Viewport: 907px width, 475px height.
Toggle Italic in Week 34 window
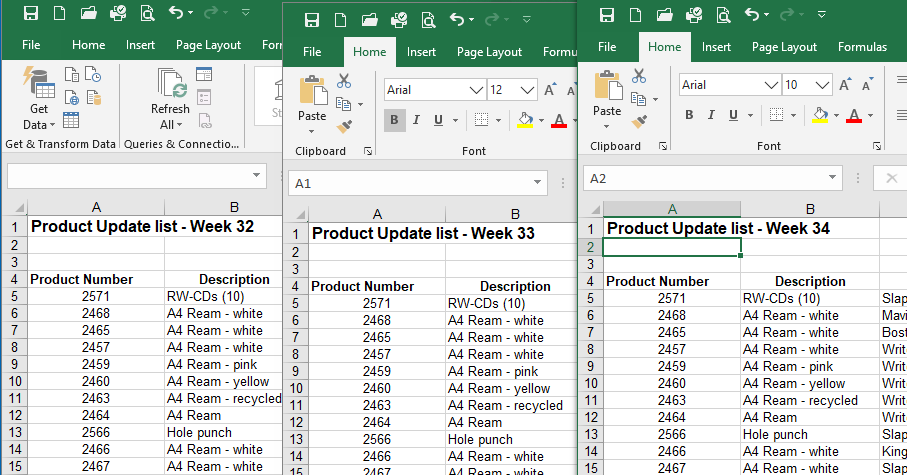click(x=711, y=116)
